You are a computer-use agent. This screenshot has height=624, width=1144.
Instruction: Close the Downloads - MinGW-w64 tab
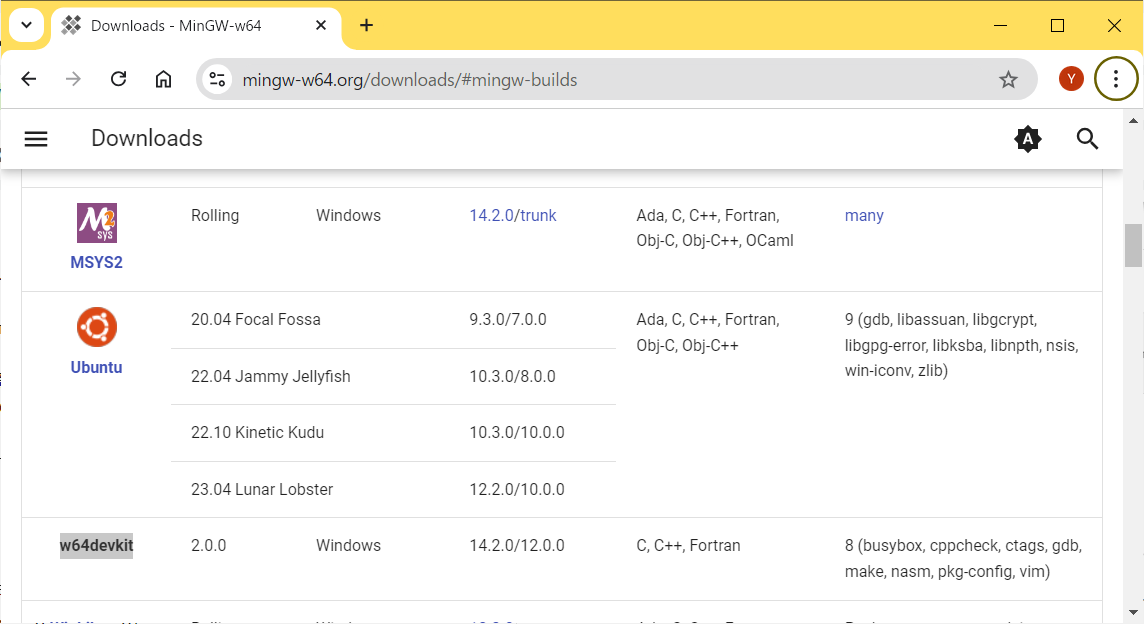321,26
